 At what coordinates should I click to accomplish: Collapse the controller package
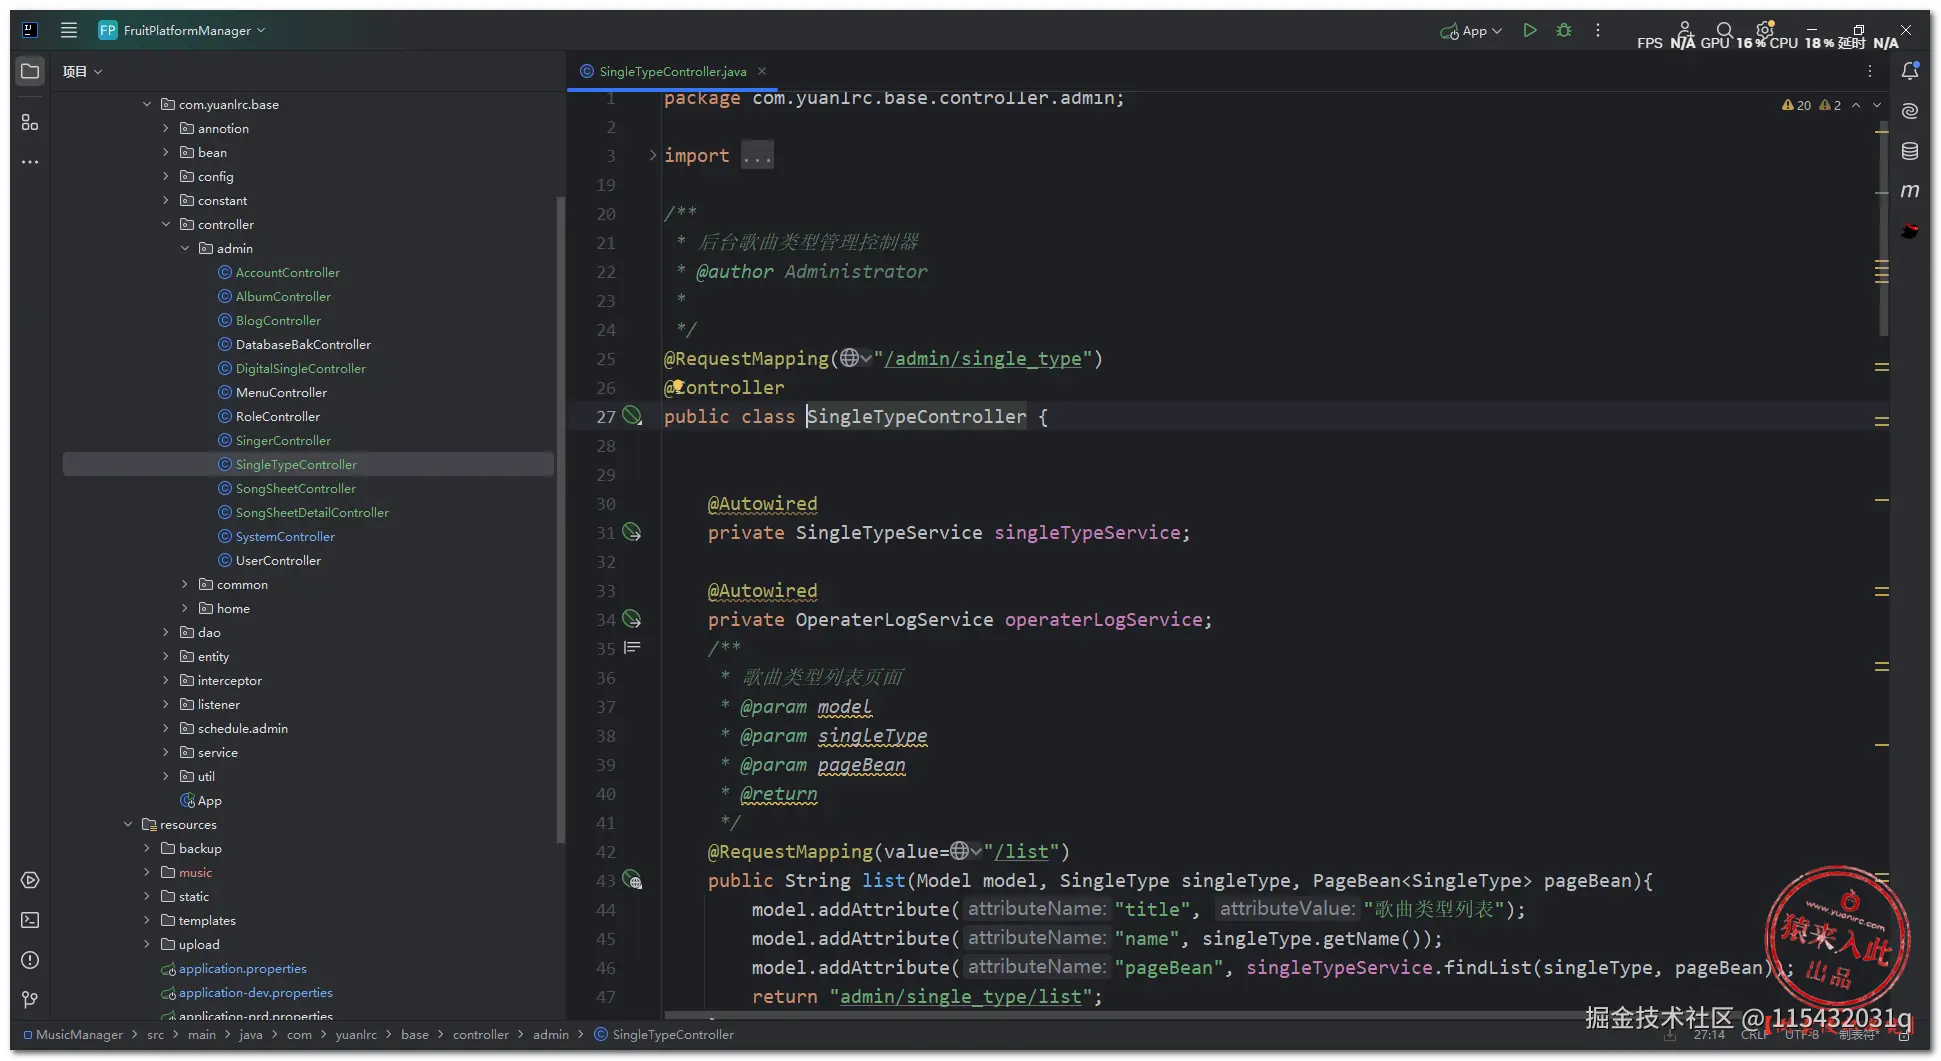166,224
